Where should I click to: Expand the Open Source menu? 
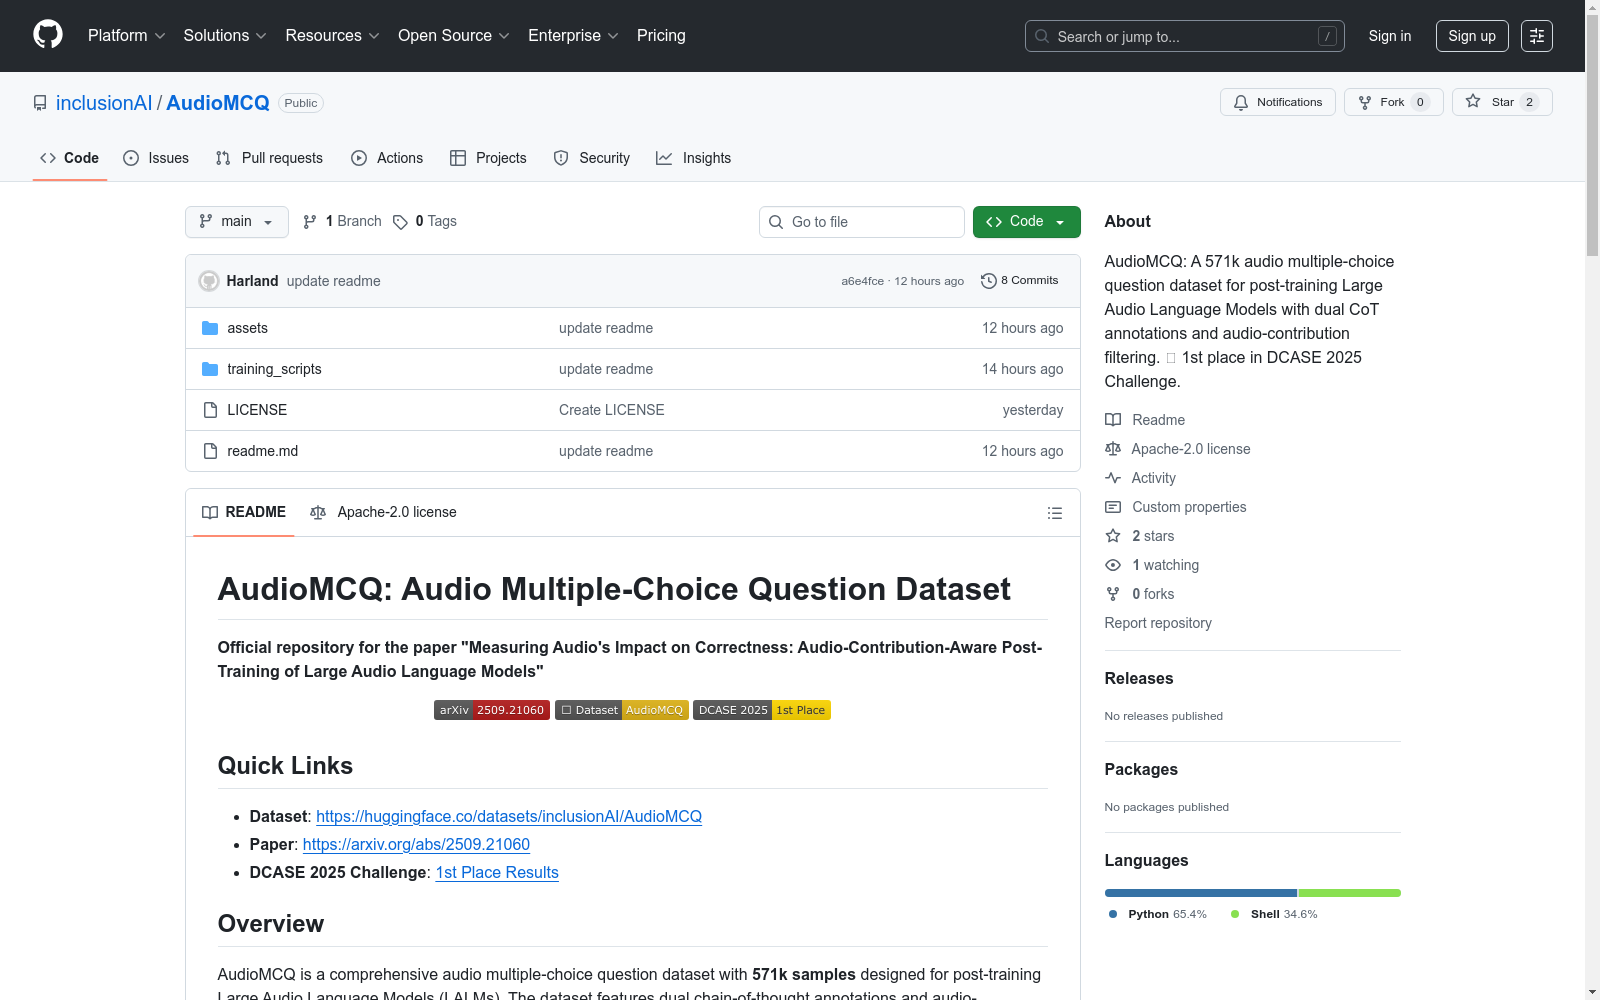pos(454,36)
